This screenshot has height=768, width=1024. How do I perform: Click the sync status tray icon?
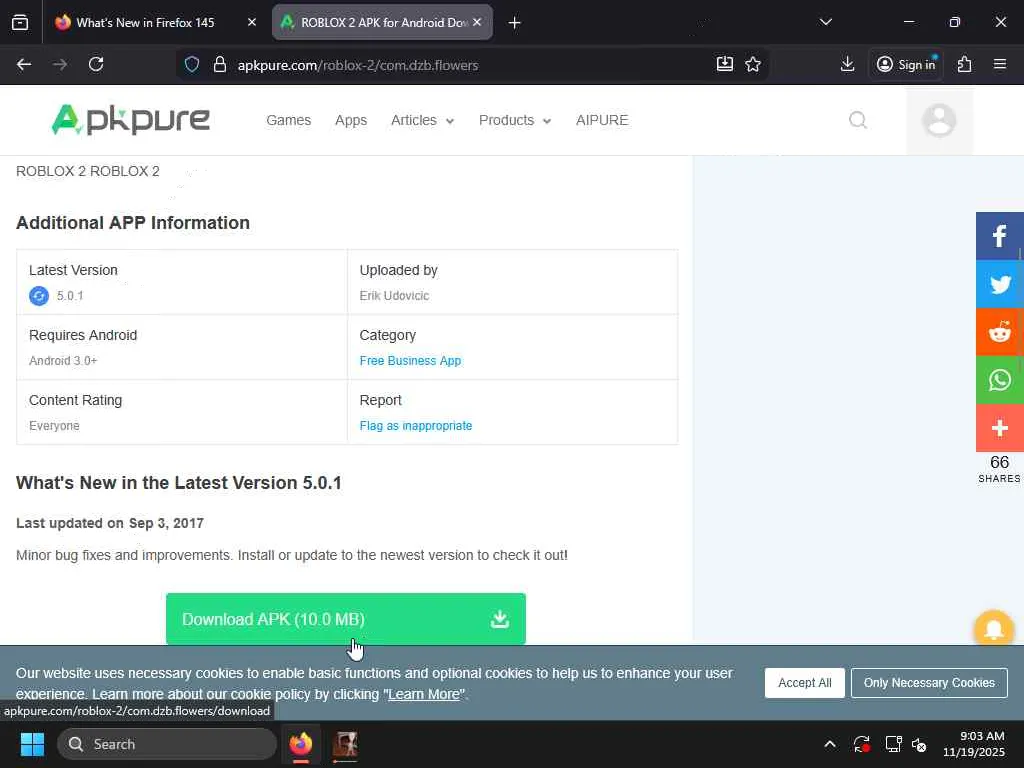click(861, 744)
